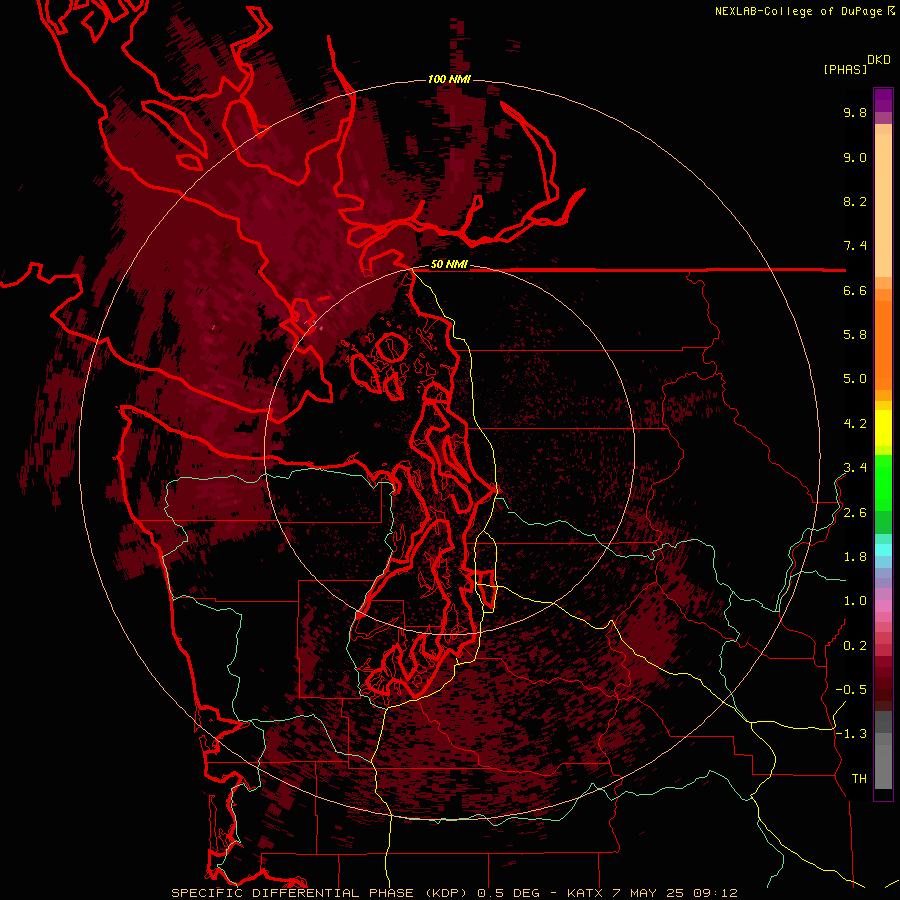Click the 2.6 legend value

click(855, 513)
